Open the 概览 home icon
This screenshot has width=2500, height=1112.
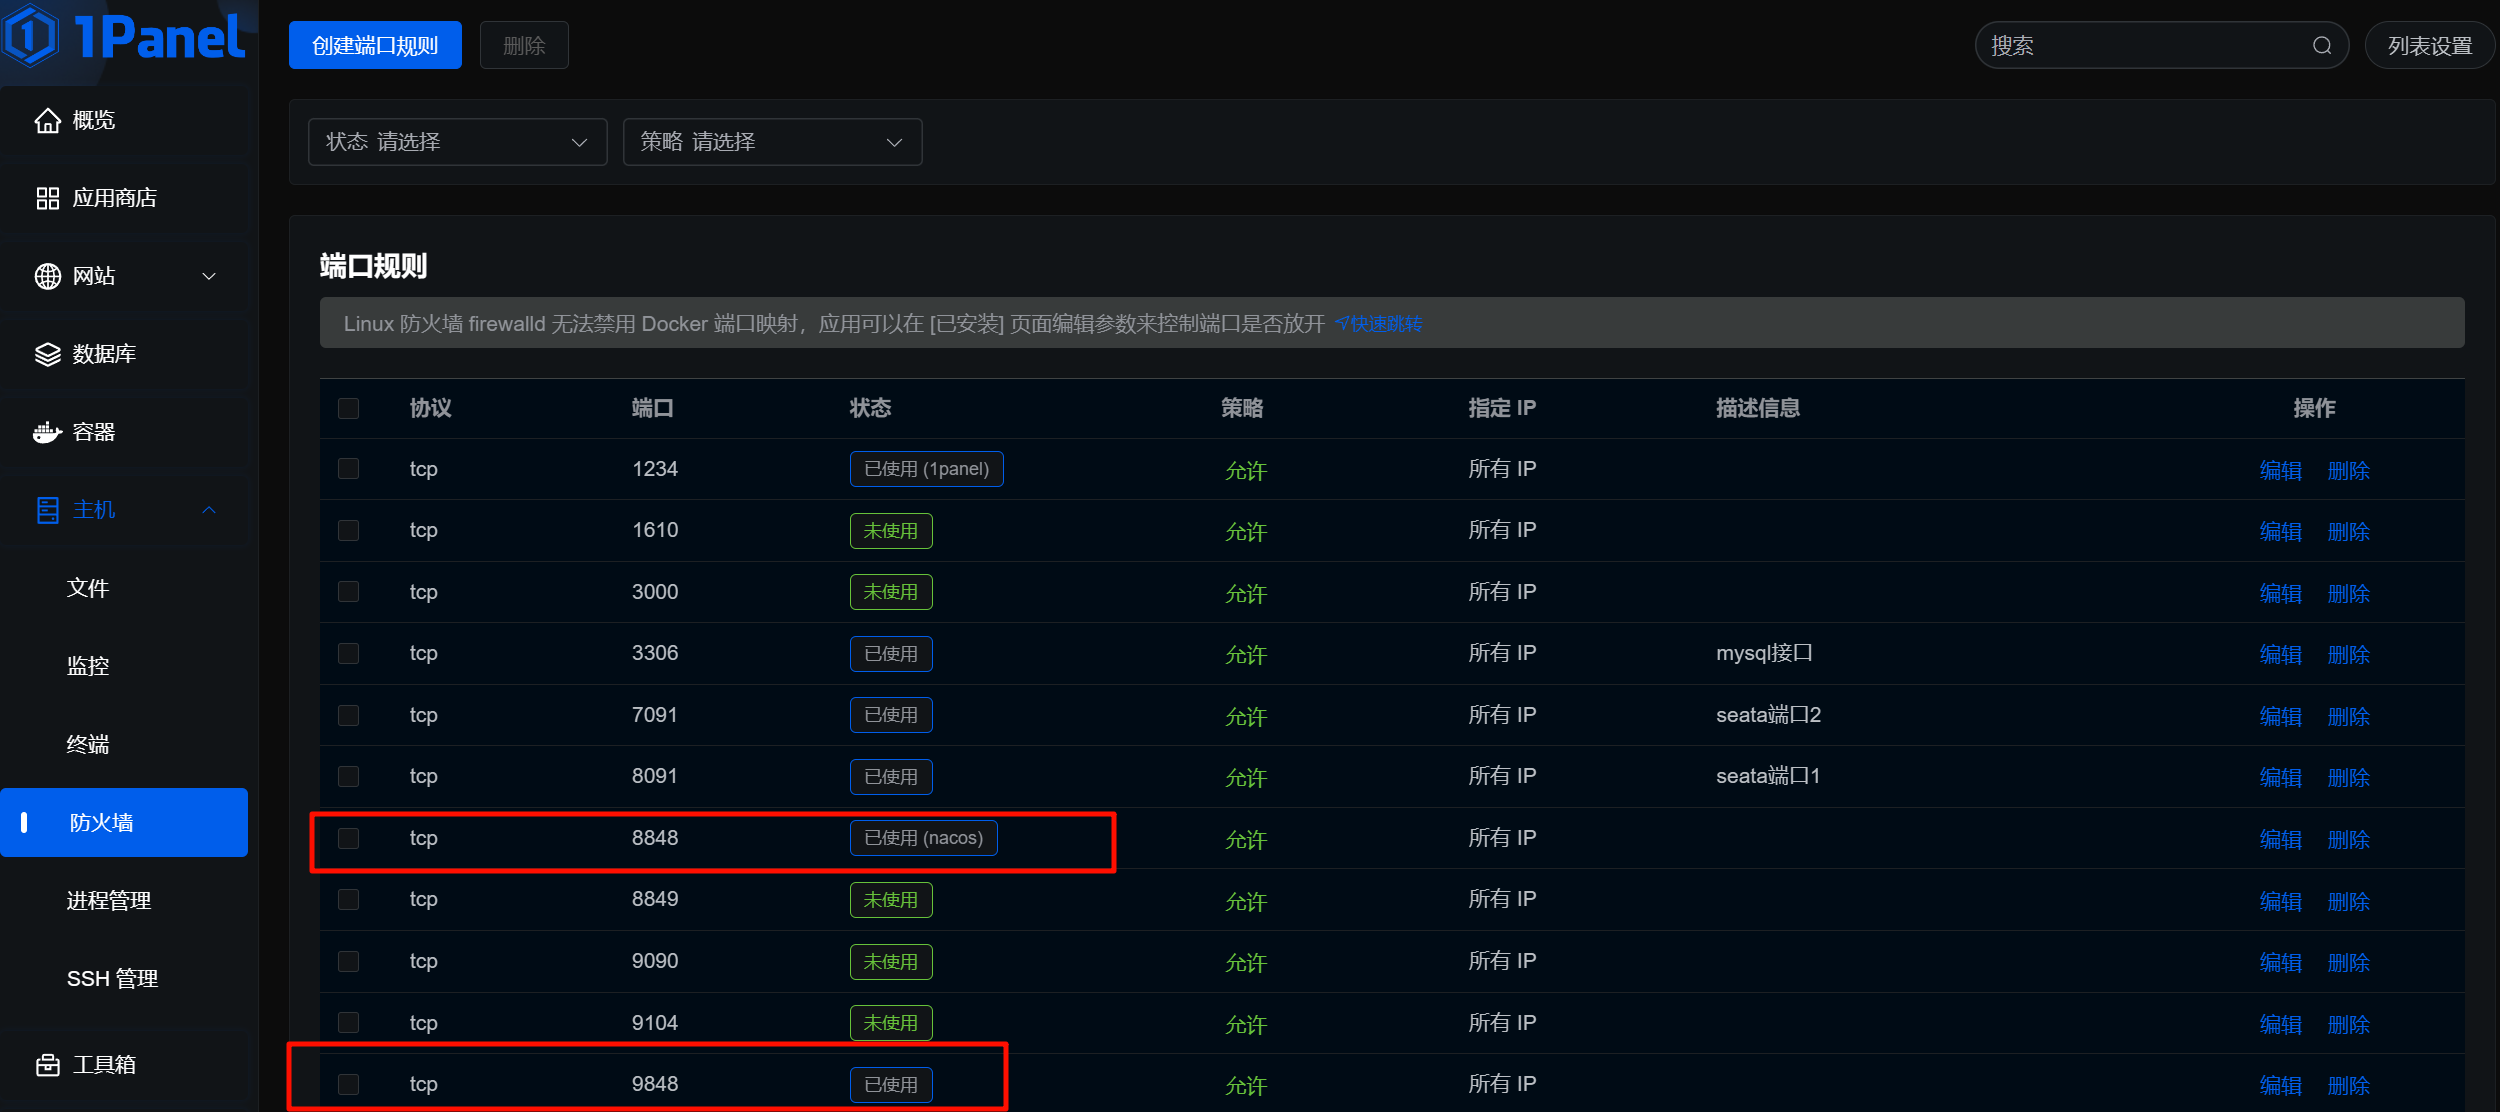pos(47,121)
